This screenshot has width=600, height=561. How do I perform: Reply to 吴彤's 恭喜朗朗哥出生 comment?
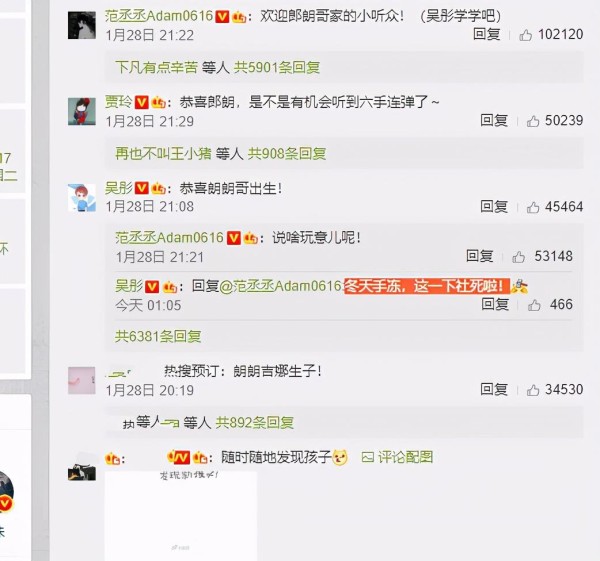tap(494, 207)
